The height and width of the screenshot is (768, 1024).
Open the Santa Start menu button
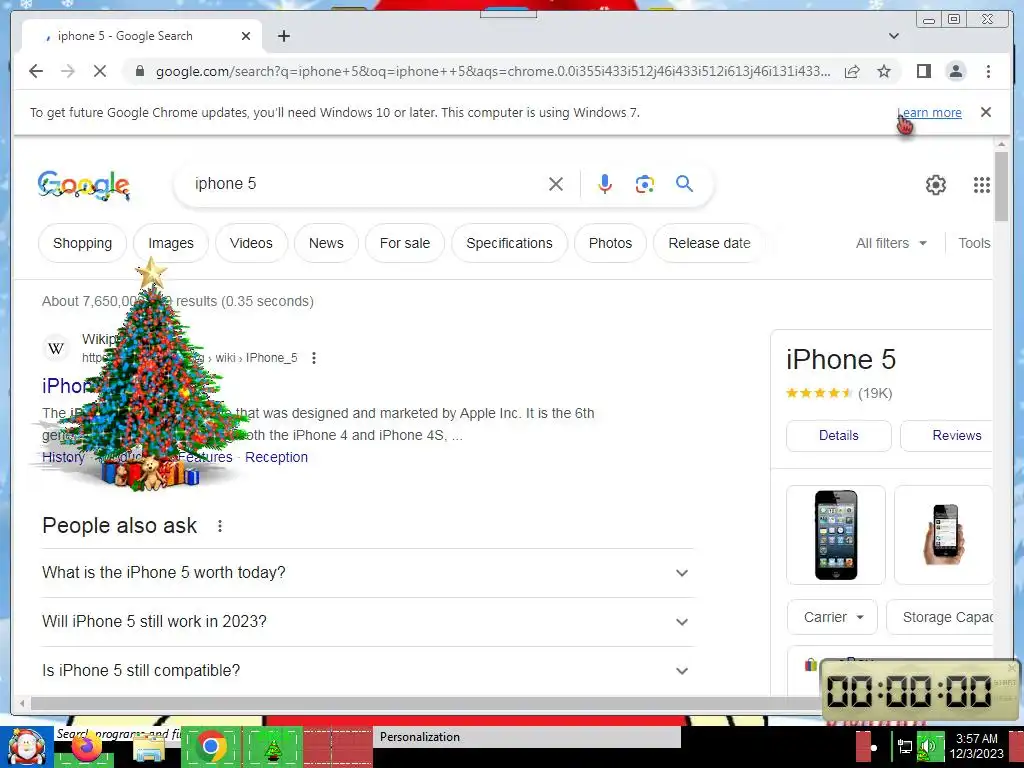pos(26,747)
